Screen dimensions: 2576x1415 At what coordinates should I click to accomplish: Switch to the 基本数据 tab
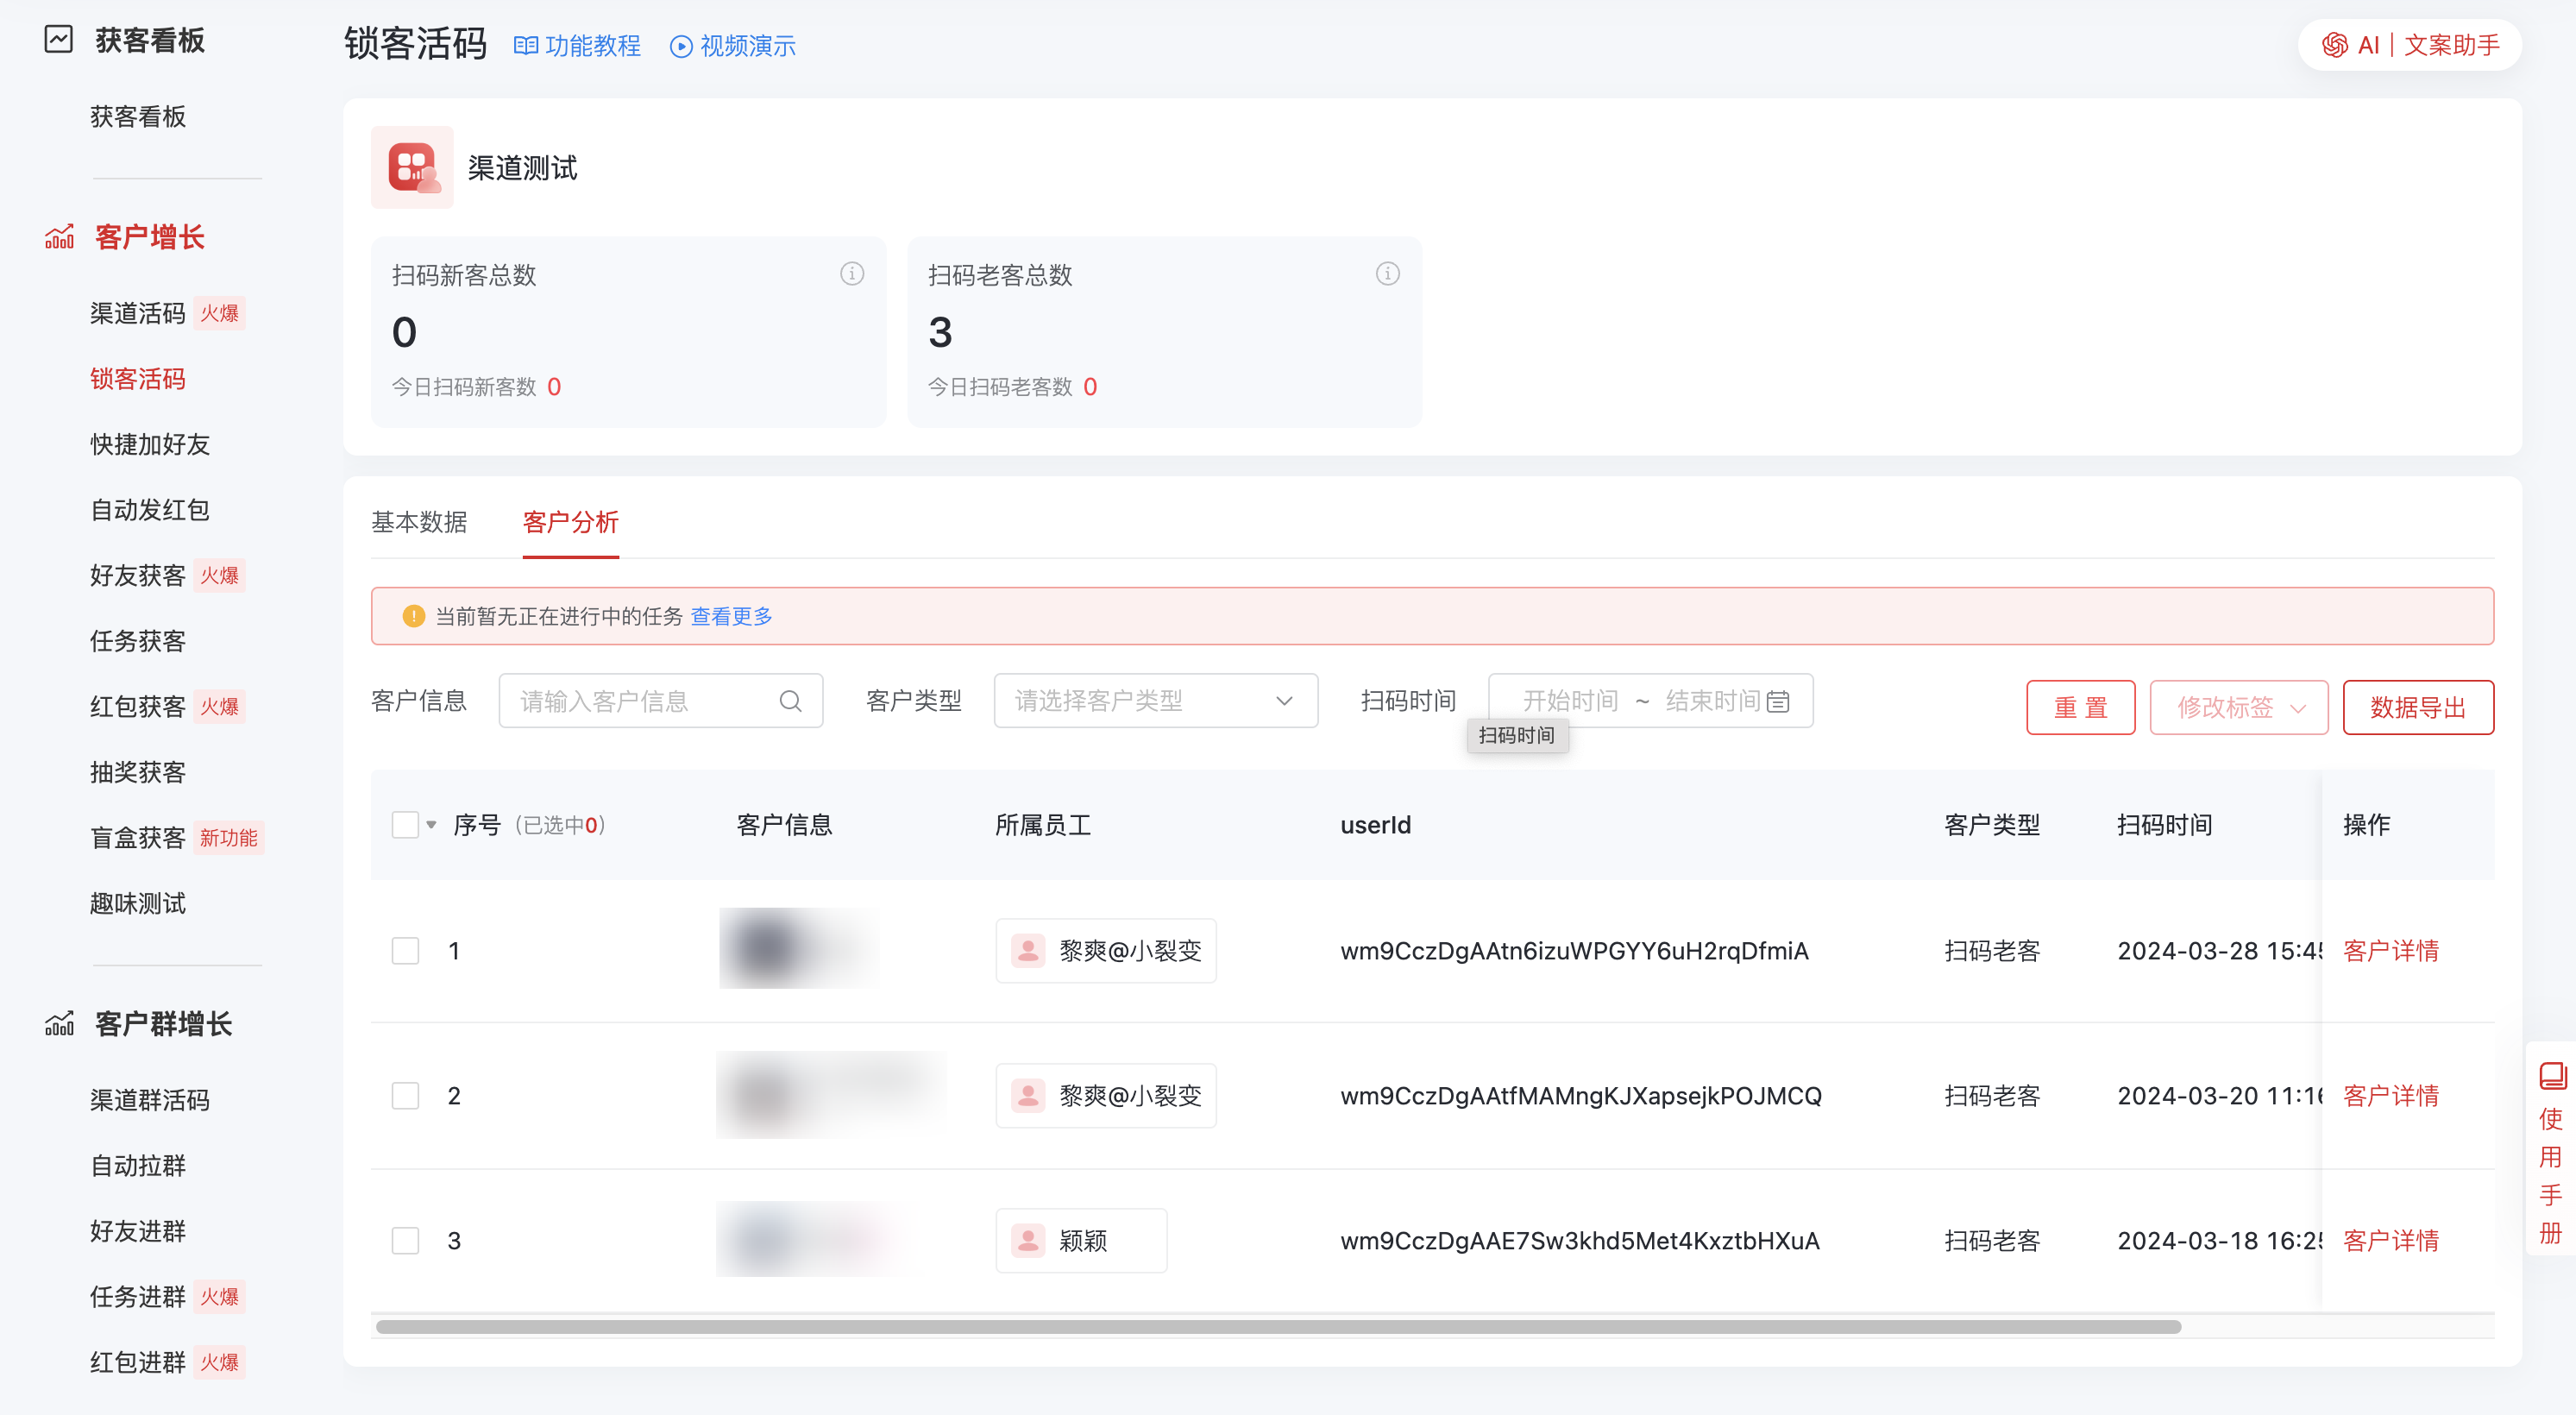(x=419, y=522)
